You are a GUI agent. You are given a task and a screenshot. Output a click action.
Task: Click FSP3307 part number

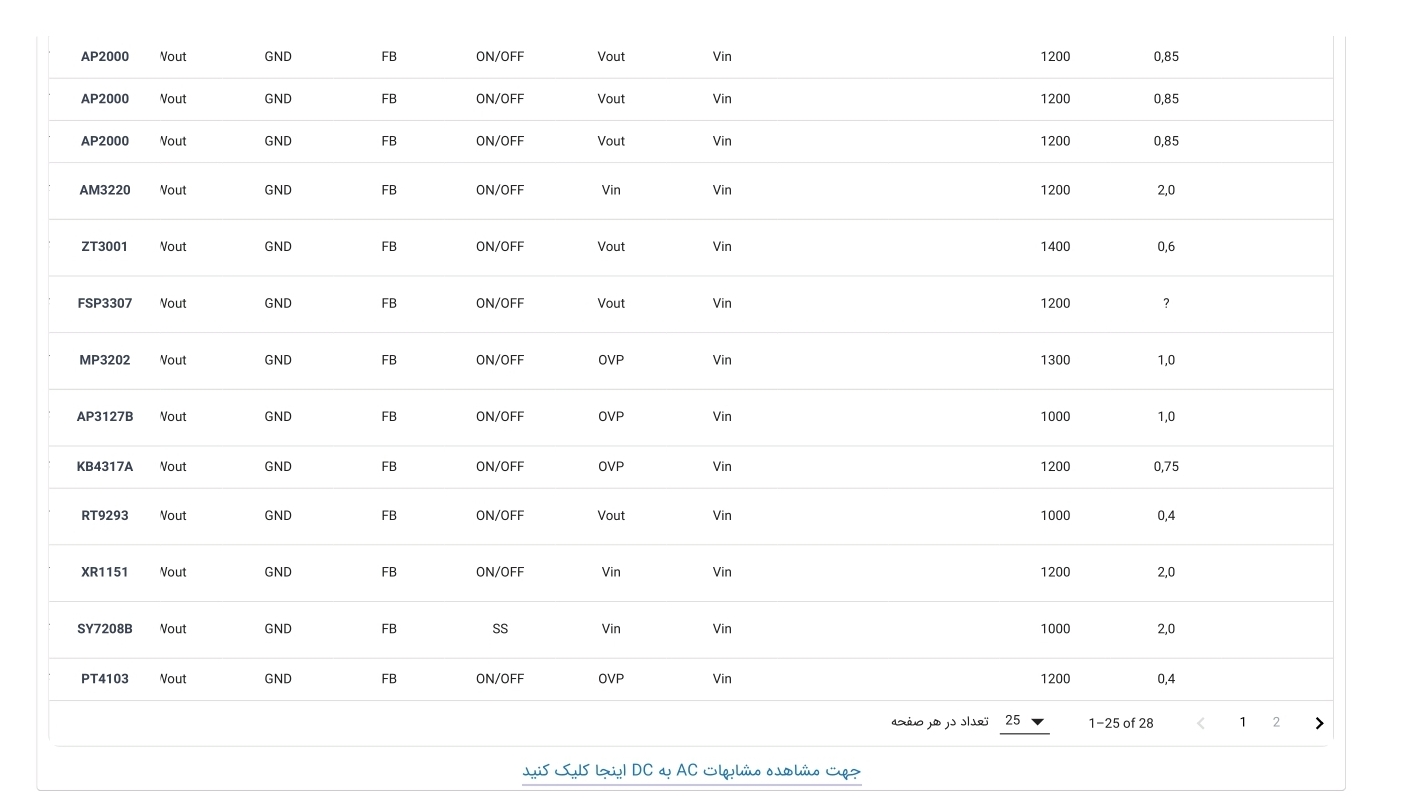(105, 303)
